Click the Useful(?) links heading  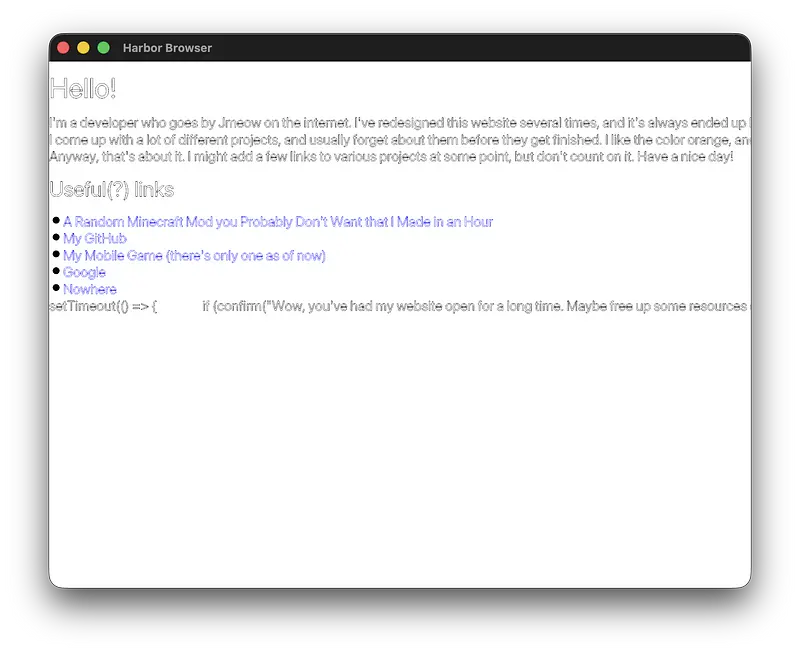[111, 190]
